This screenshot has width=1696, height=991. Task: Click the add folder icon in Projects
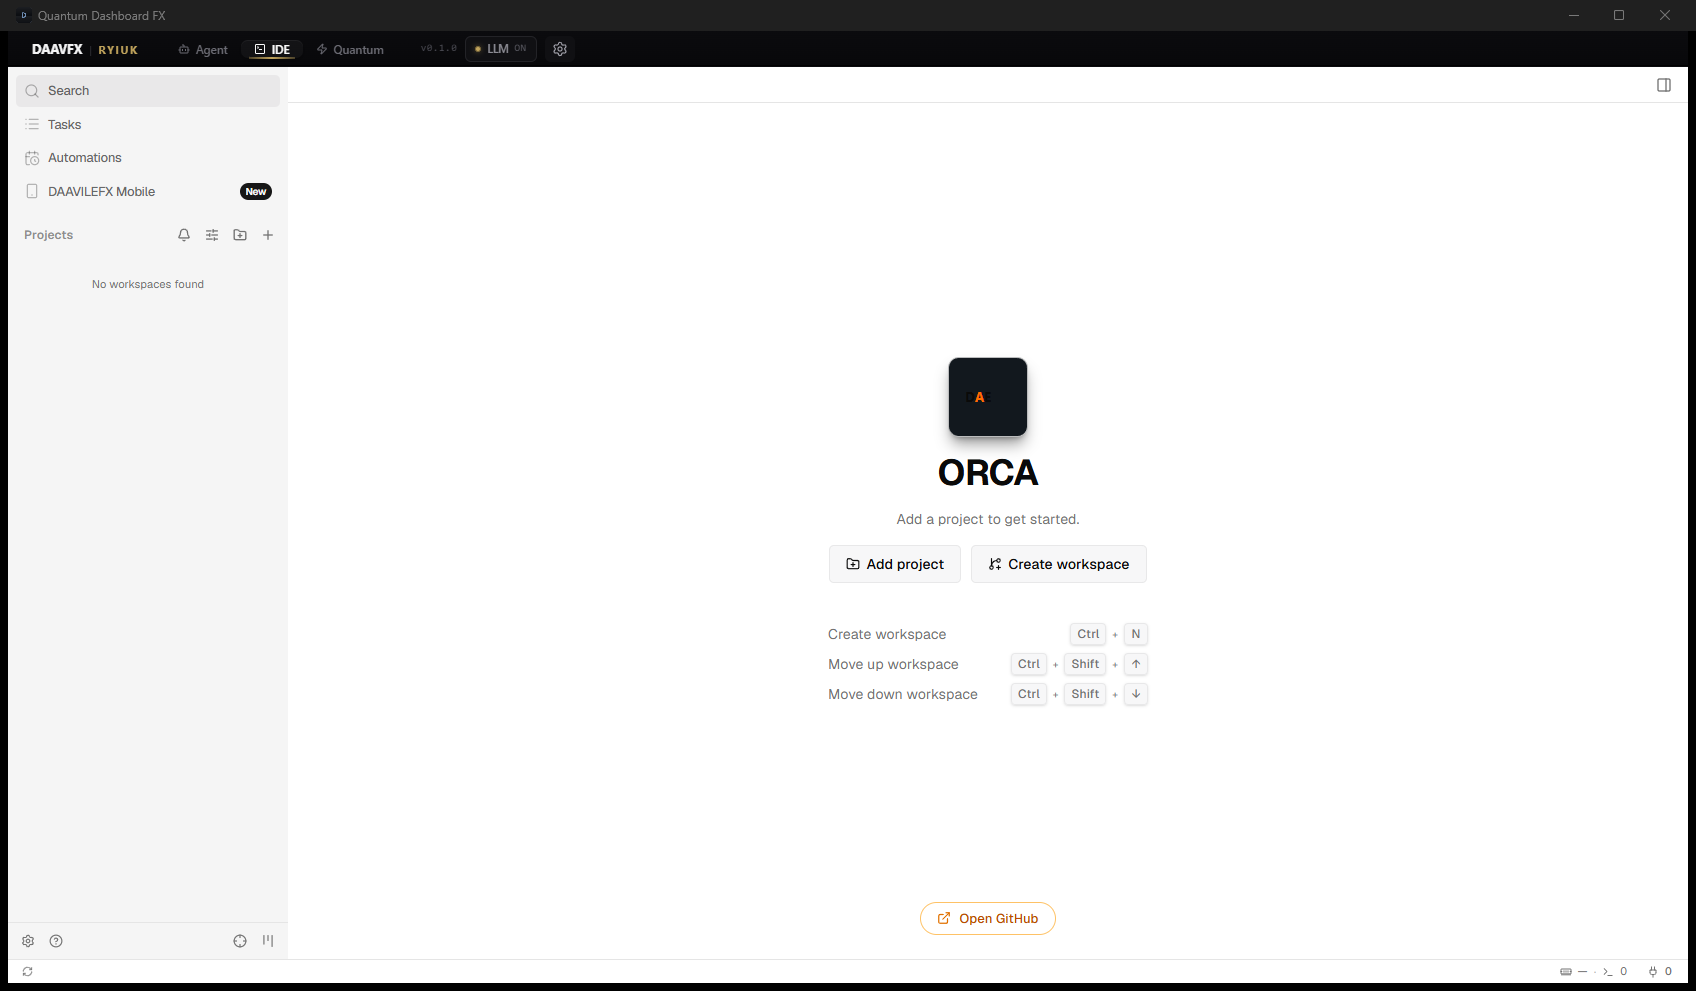[x=240, y=235]
